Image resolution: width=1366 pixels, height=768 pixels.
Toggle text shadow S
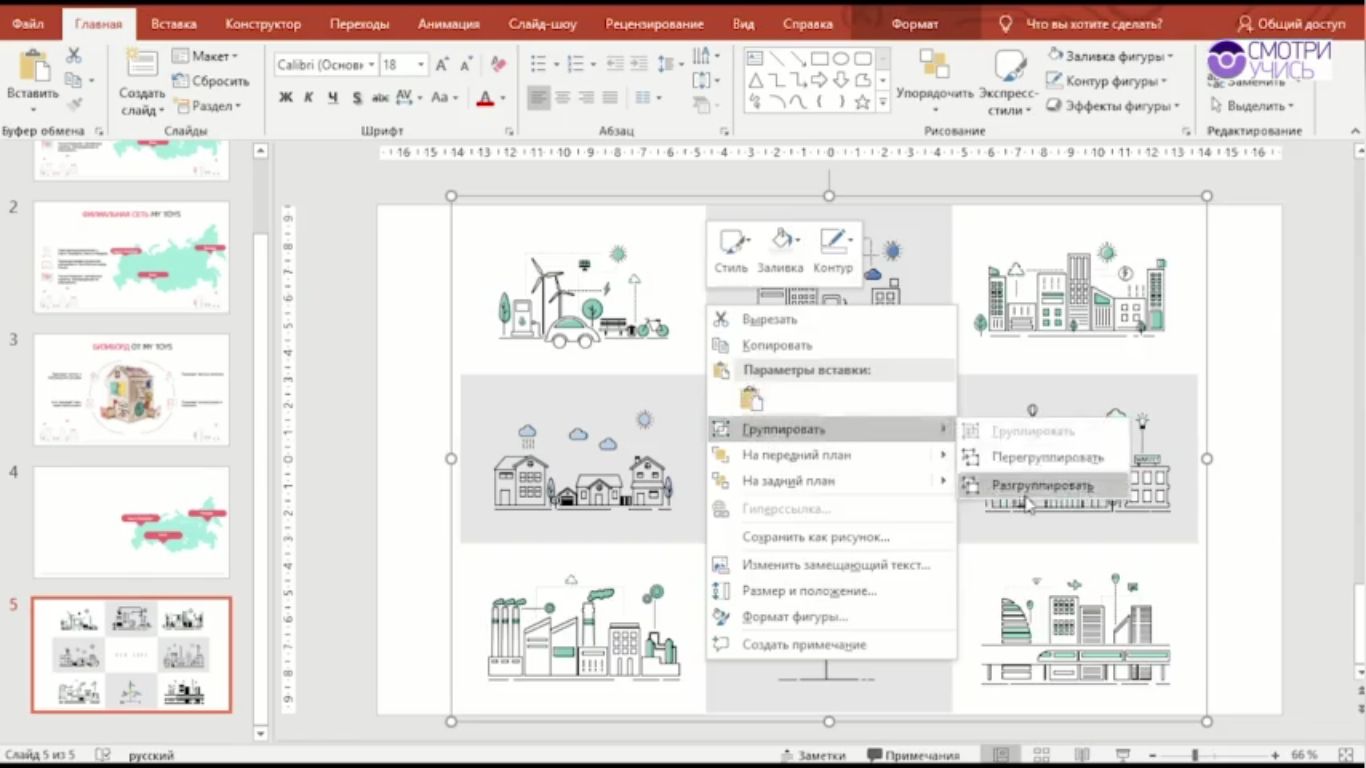357,97
